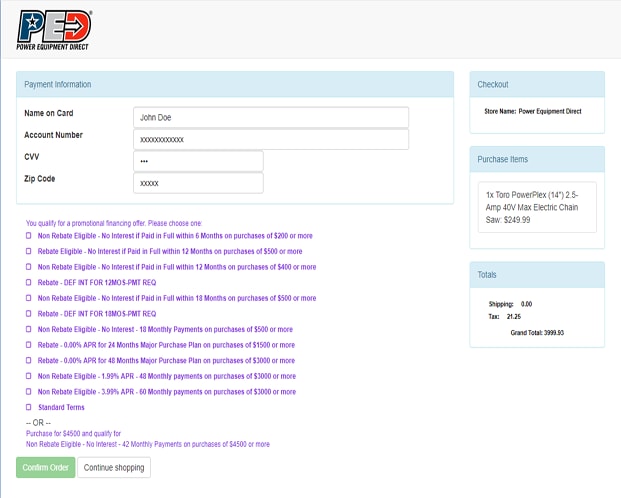Tick the 18 Months Paid in Full offer
Image resolution: width=621 pixels, height=498 pixels.
coord(29,298)
